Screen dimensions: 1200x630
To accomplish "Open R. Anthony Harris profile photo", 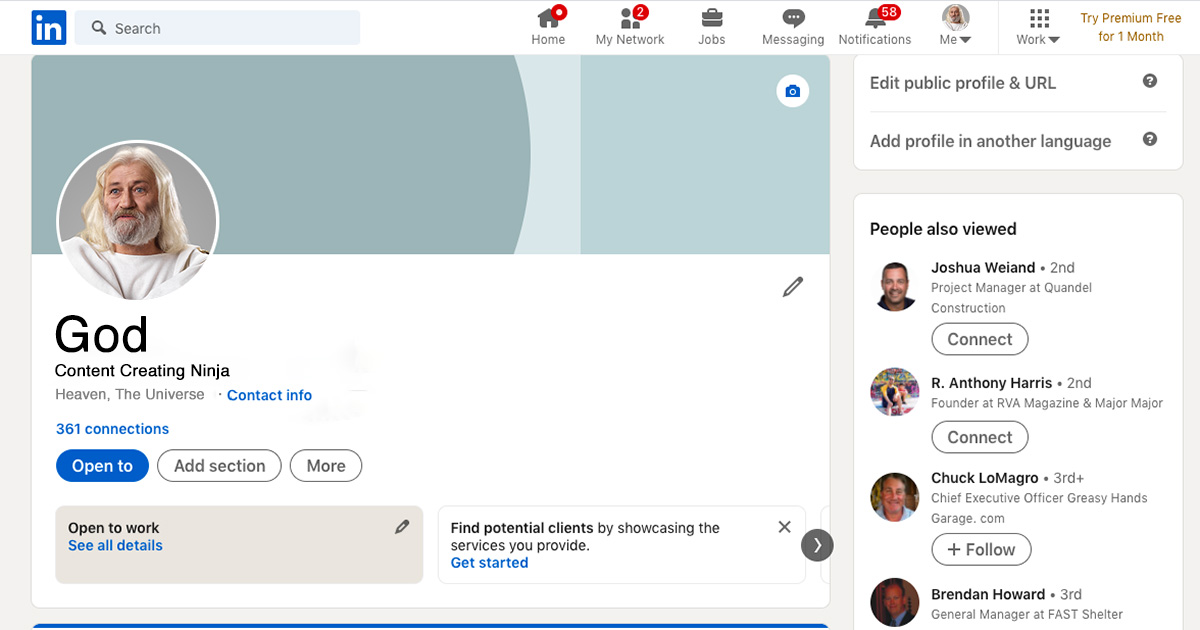I will (x=895, y=392).
